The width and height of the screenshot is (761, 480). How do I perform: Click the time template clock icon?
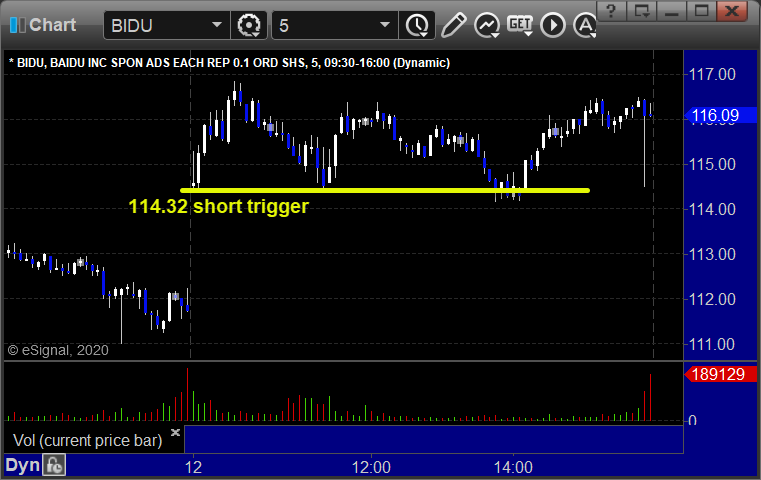click(x=417, y=25)
